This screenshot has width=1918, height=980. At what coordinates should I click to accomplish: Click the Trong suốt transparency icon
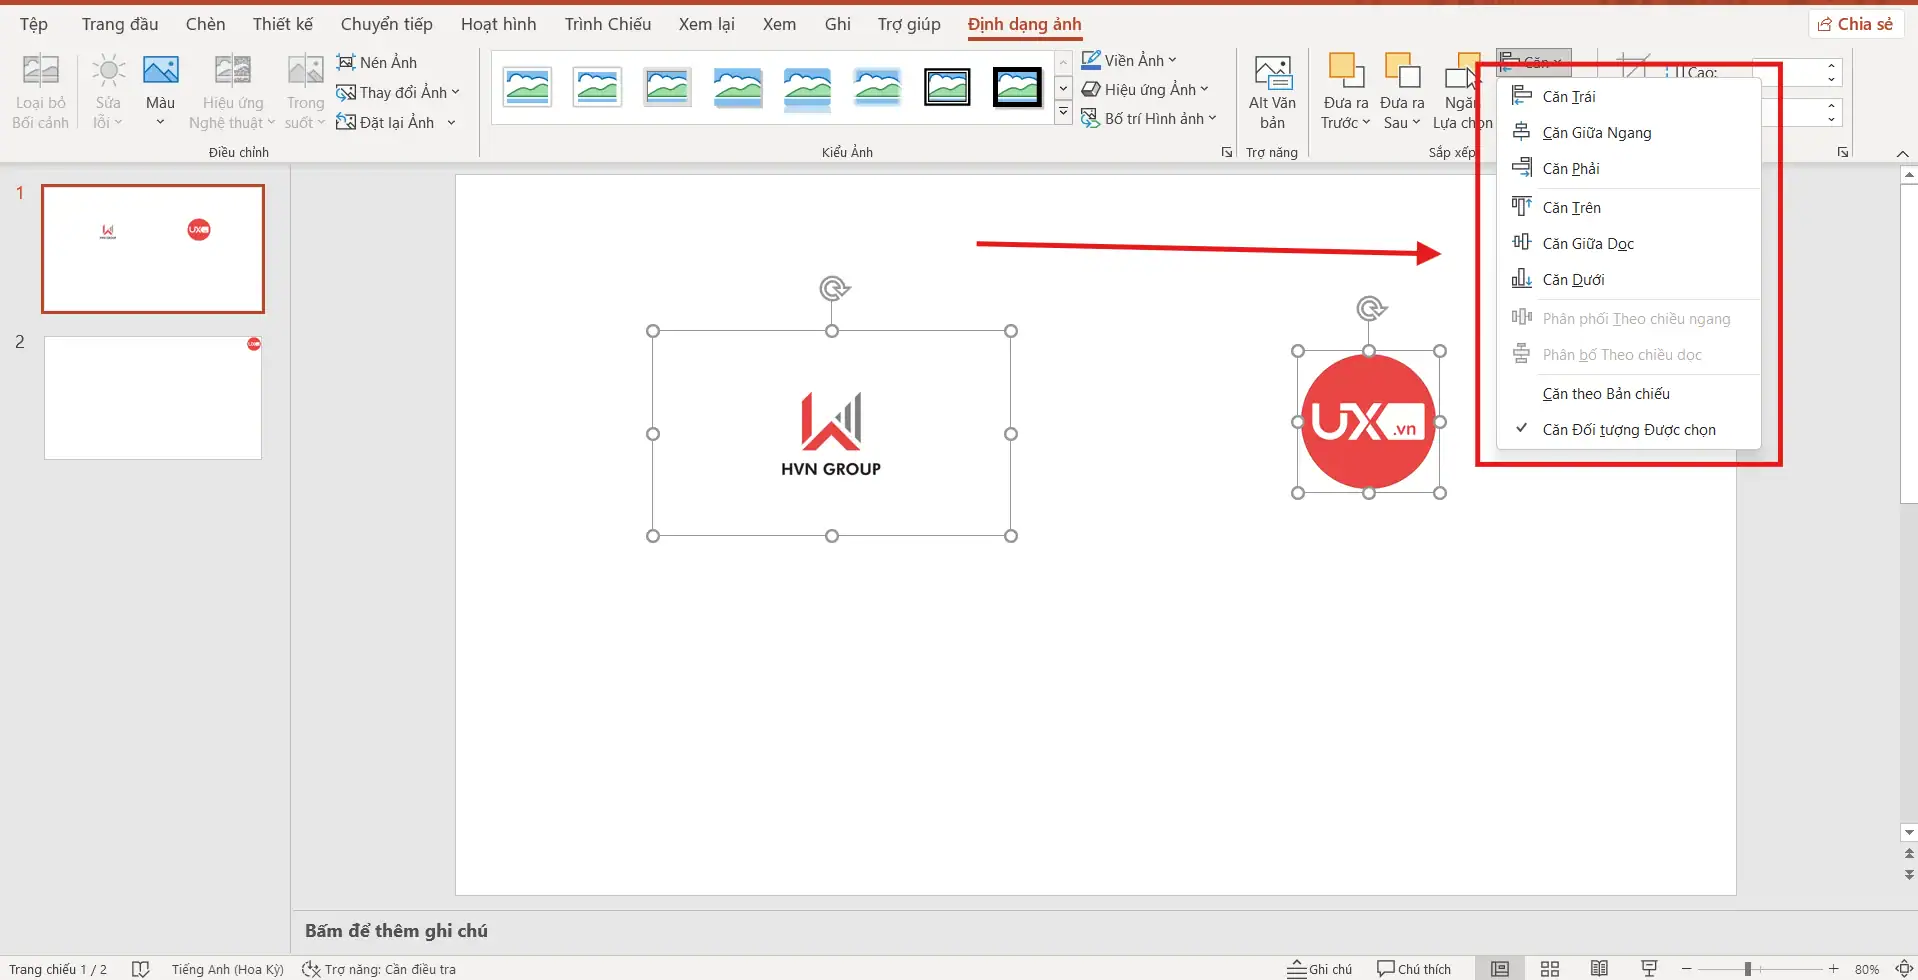(x=305, y=70)
